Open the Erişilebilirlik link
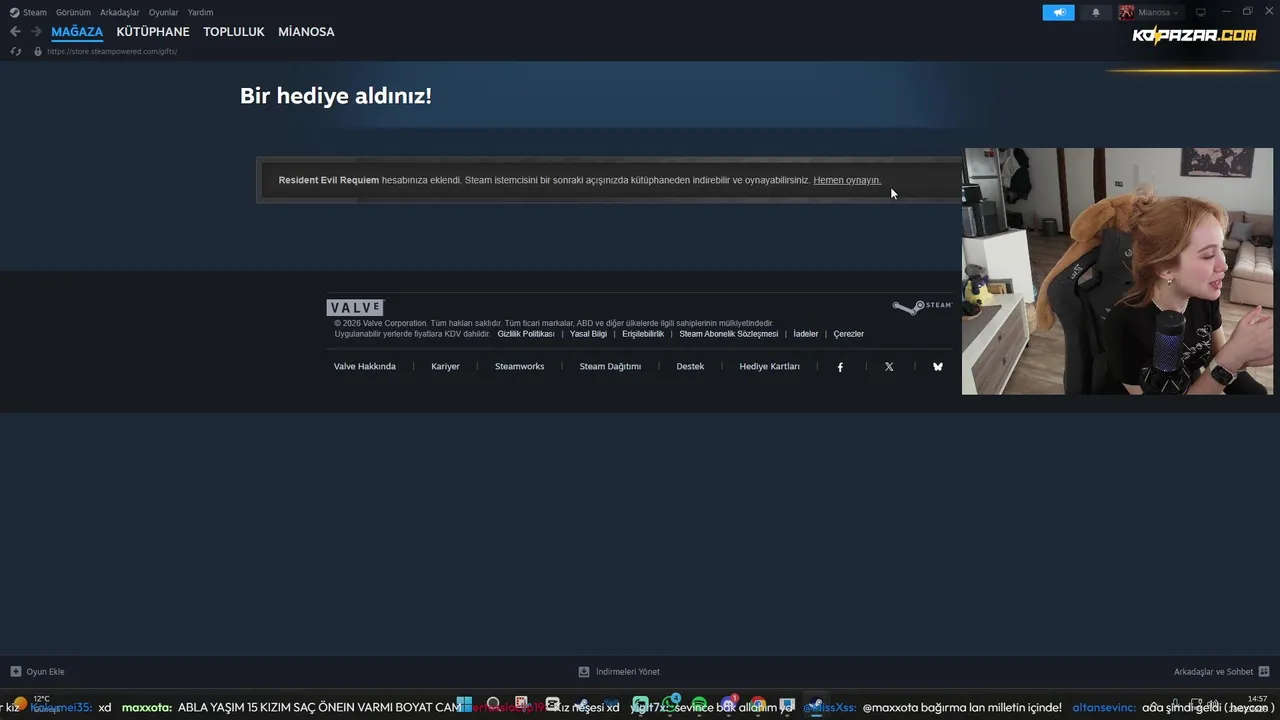Screen dimensions: 1280x720 [x=643, y=334]
